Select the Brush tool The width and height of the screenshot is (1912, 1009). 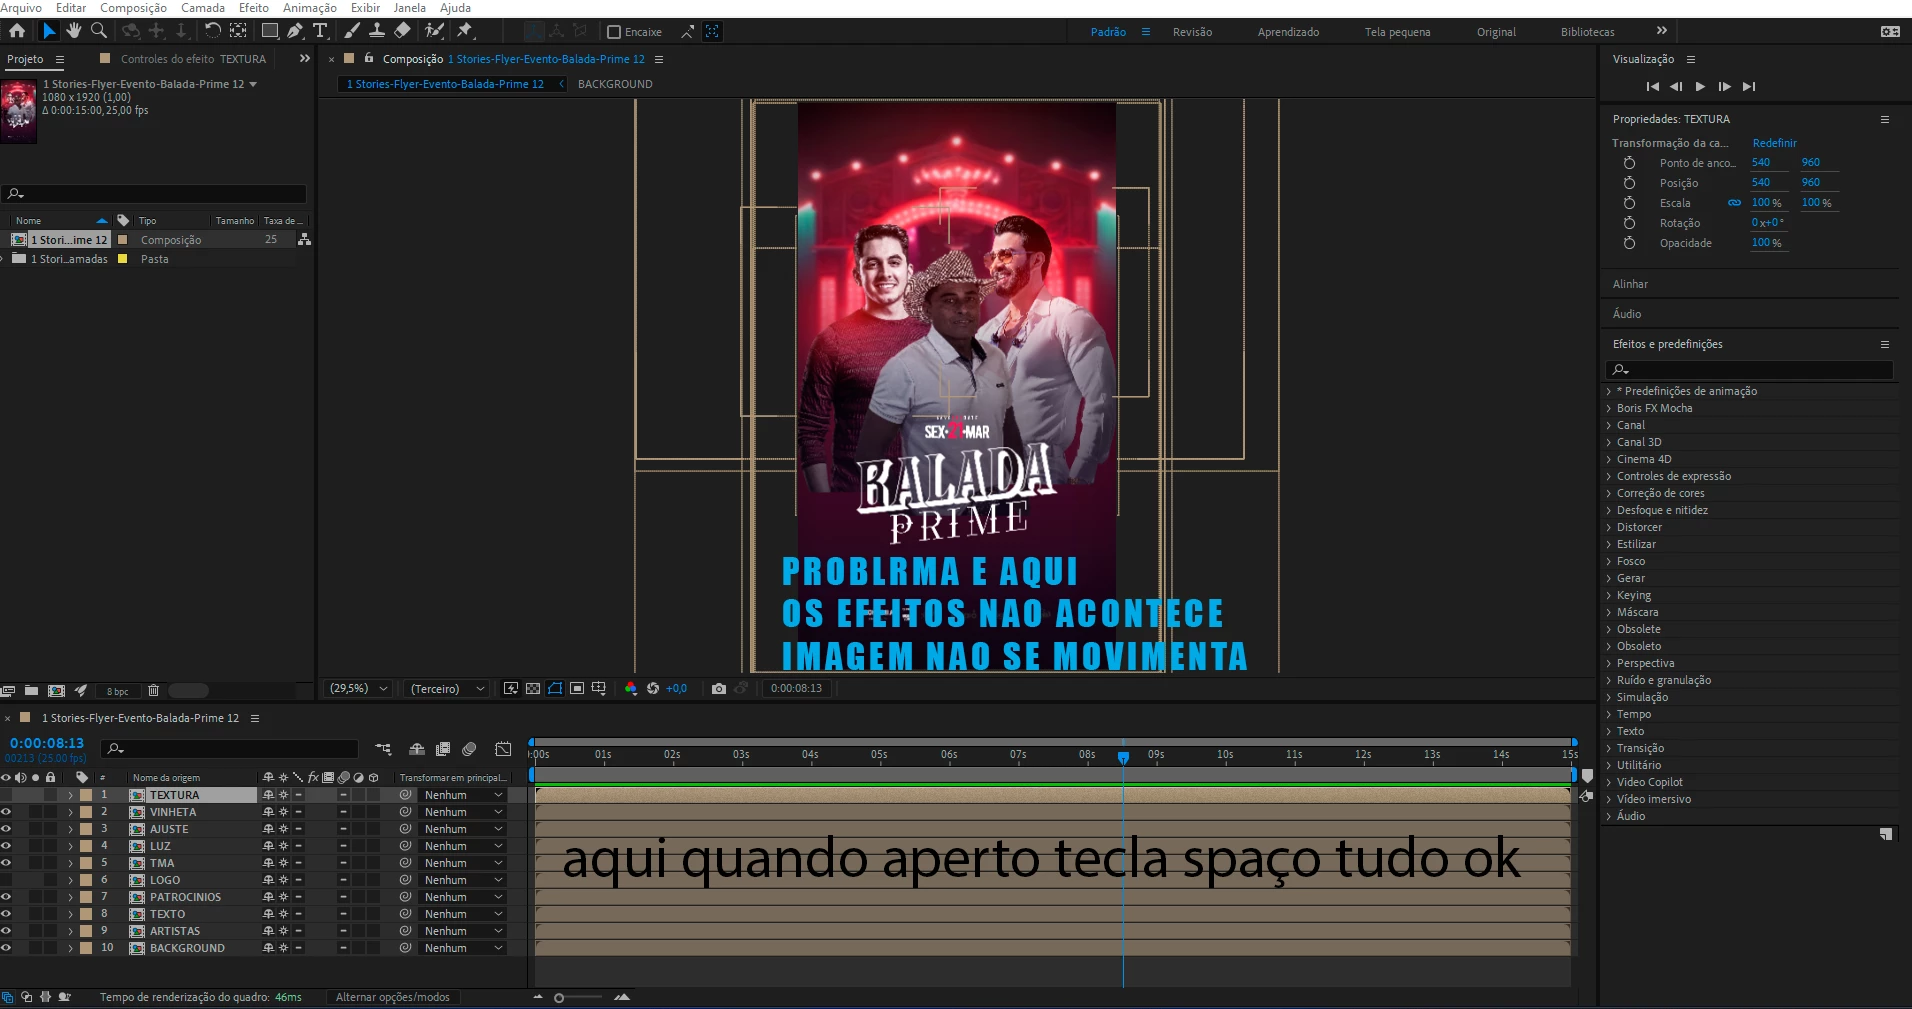tap(352, 31)
